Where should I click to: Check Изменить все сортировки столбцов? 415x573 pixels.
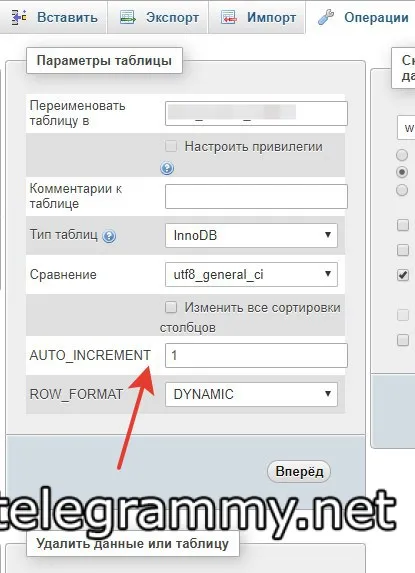click(x=171, y=307)
